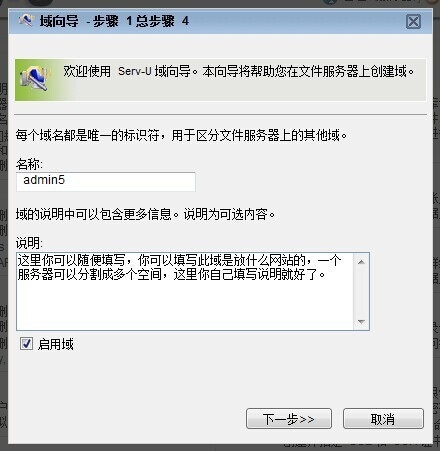Click the description box scrollbar track
This screenshot has width=440, height=451.
pos(361,292)
